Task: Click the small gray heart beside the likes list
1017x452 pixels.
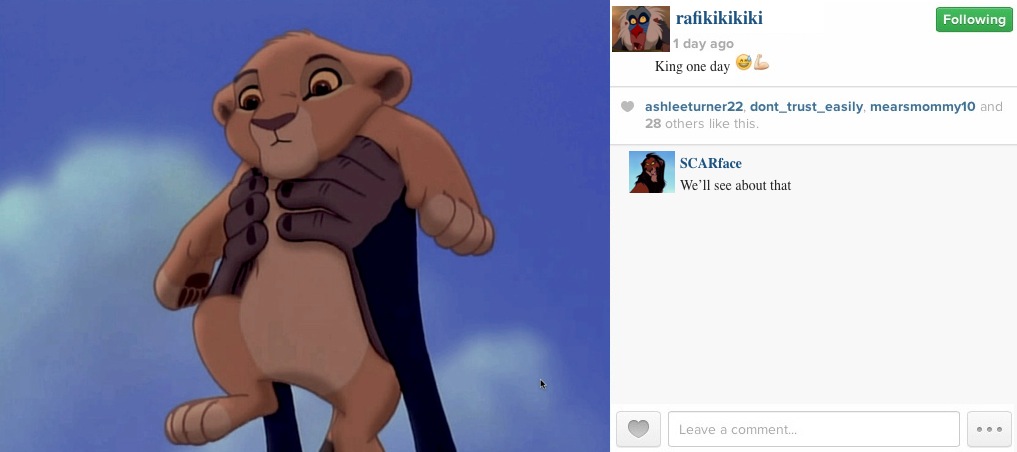Action: coord(627,106)
